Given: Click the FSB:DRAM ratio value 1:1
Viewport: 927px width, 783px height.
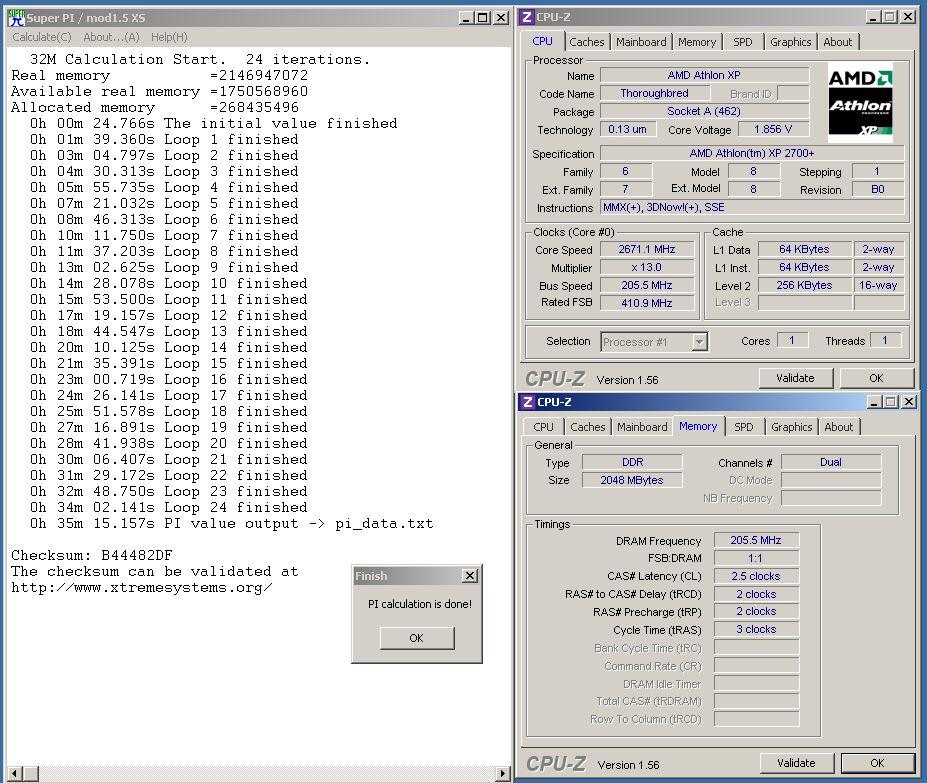Looking at the screenshot, I should click(x=756, y=558).
